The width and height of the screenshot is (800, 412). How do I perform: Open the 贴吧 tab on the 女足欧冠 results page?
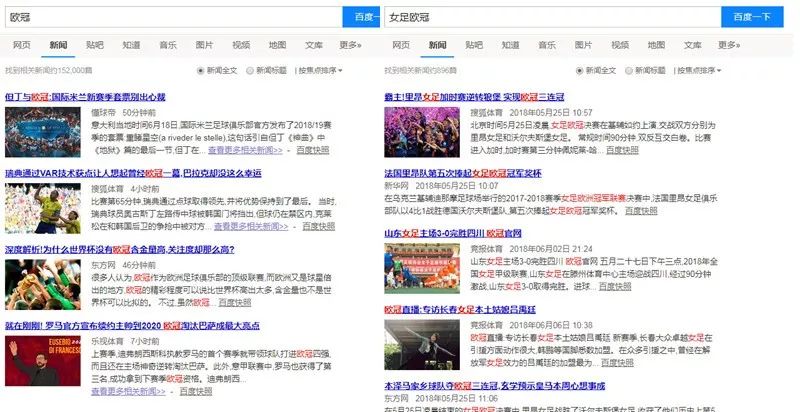tap(474, 45)
